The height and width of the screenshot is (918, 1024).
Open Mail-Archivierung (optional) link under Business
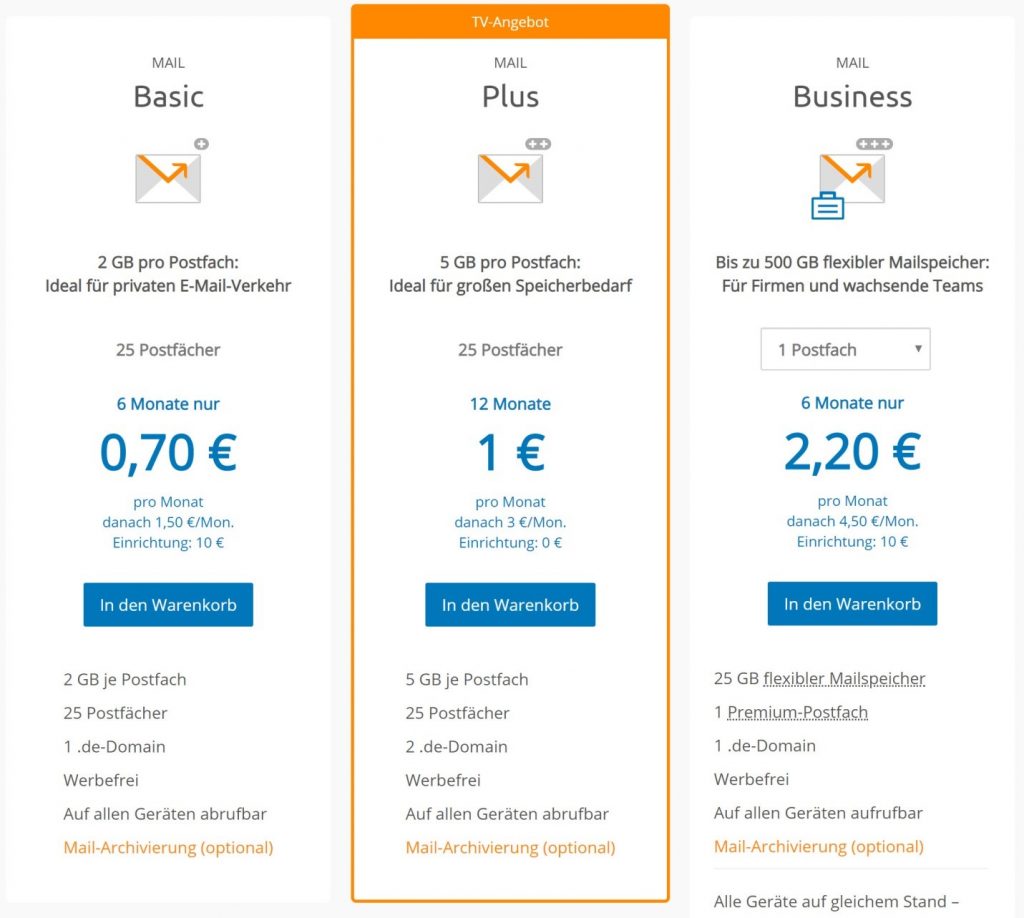coord(818,846)
